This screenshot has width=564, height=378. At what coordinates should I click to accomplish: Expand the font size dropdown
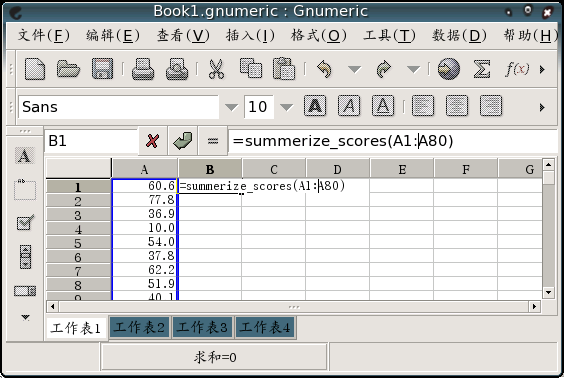coord(286,107)
